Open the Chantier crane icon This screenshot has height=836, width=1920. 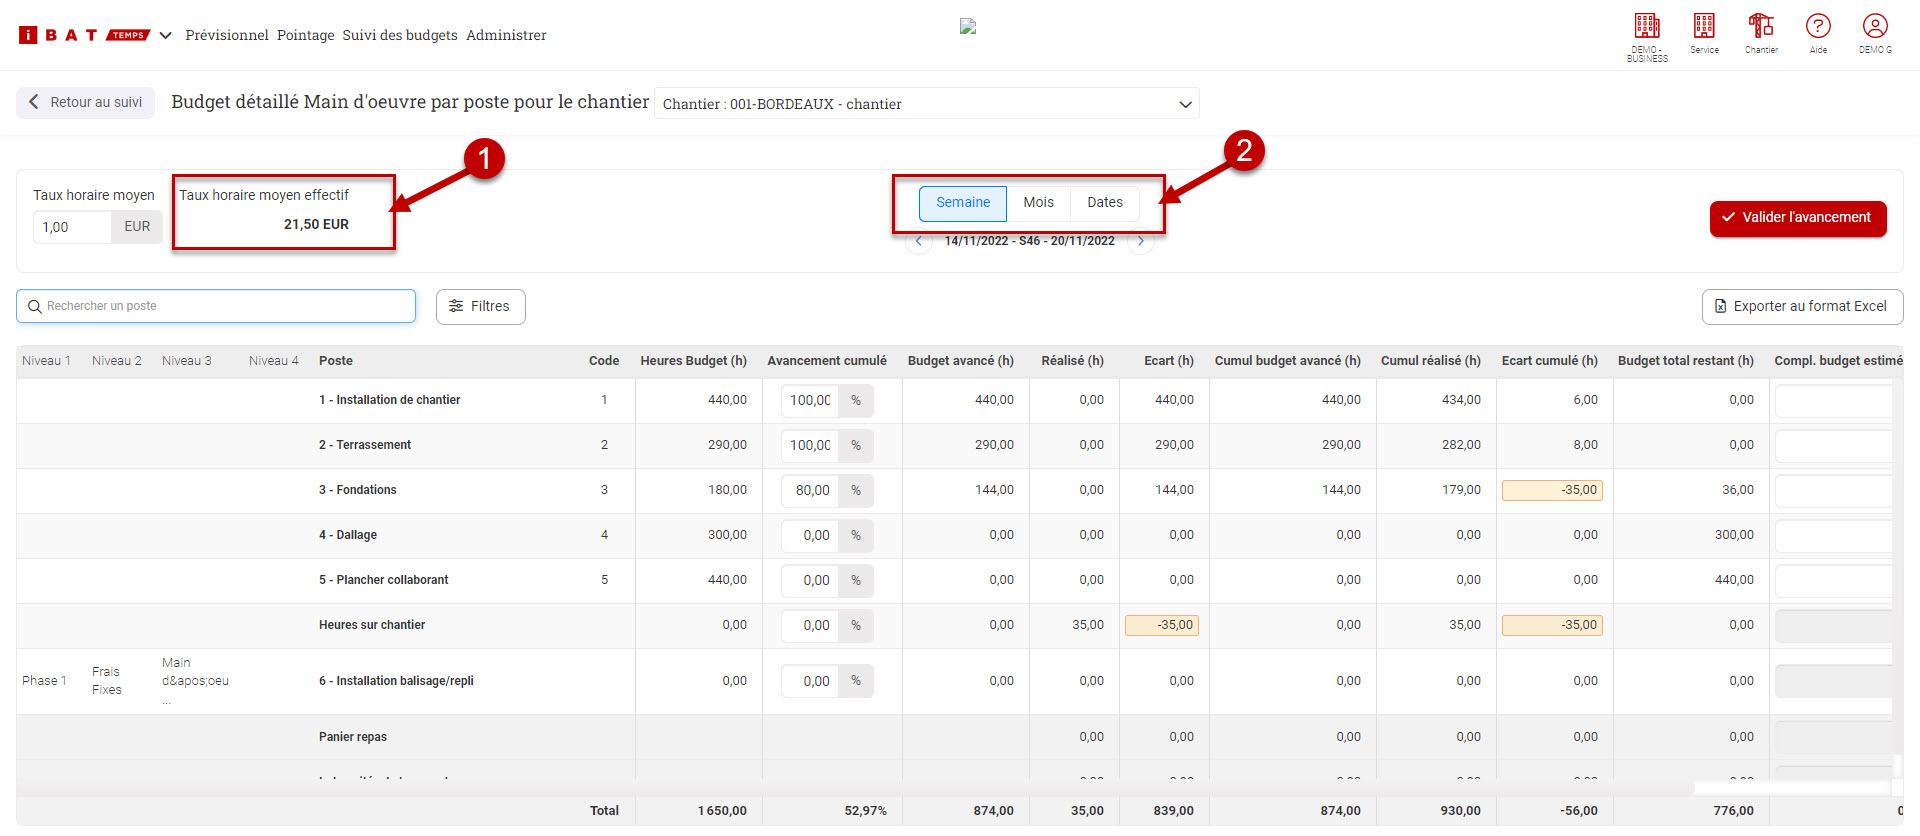tap(1761, 27)
